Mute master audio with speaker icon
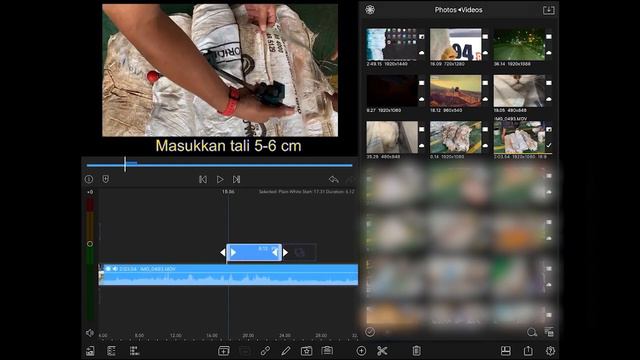The image size is (640, 360). click(x=90, y=333)
